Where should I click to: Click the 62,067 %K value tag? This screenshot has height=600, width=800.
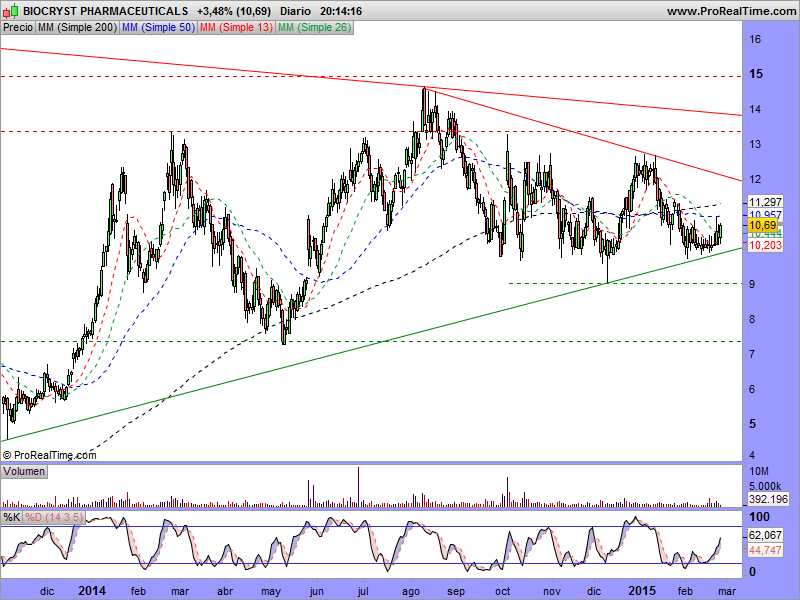pyautogui.click(x=765, y=535)
